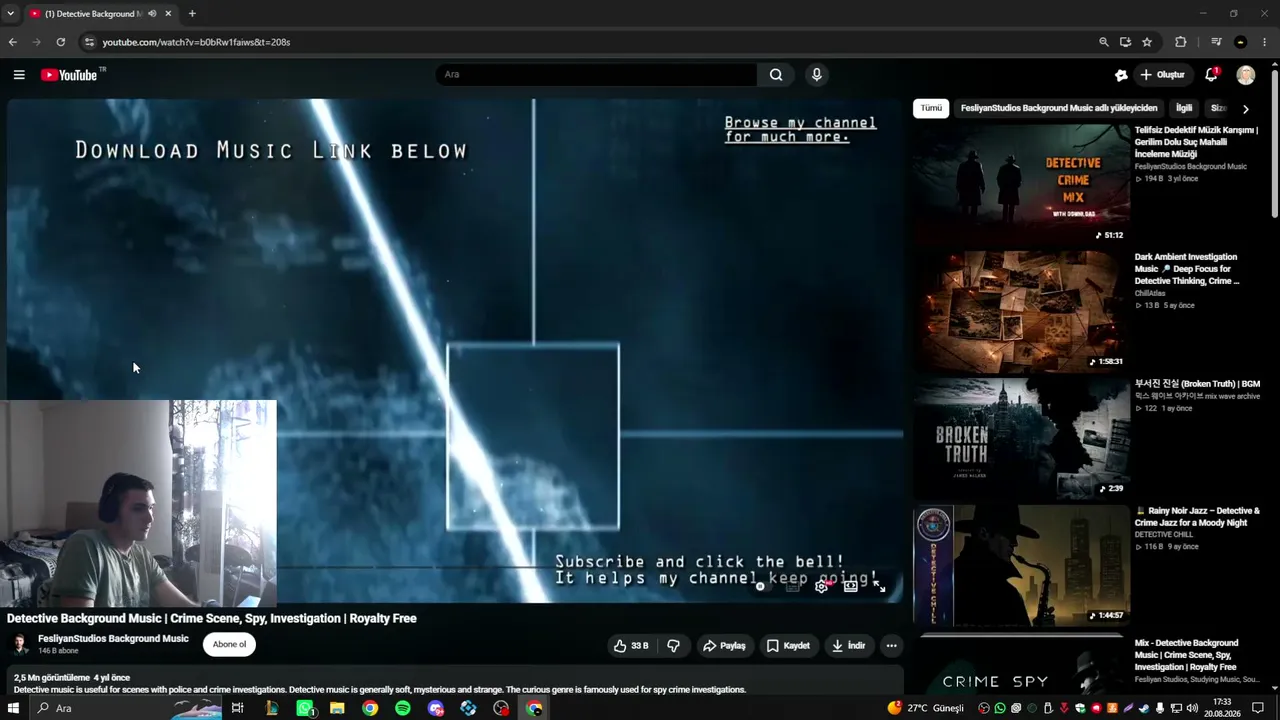Open Chrome extensions puzzle icon
The width and height of the screenshot is (1280, 720).
point(1181,42)
